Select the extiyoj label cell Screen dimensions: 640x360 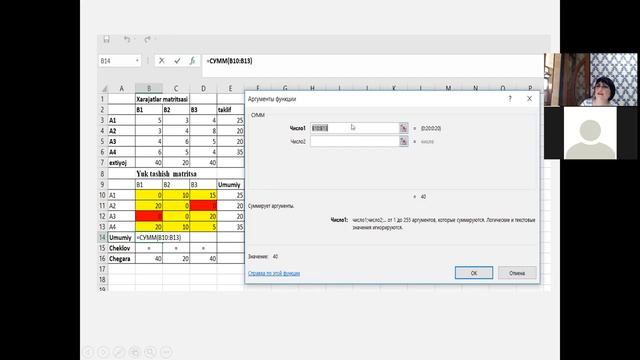[x=122, y=162]
